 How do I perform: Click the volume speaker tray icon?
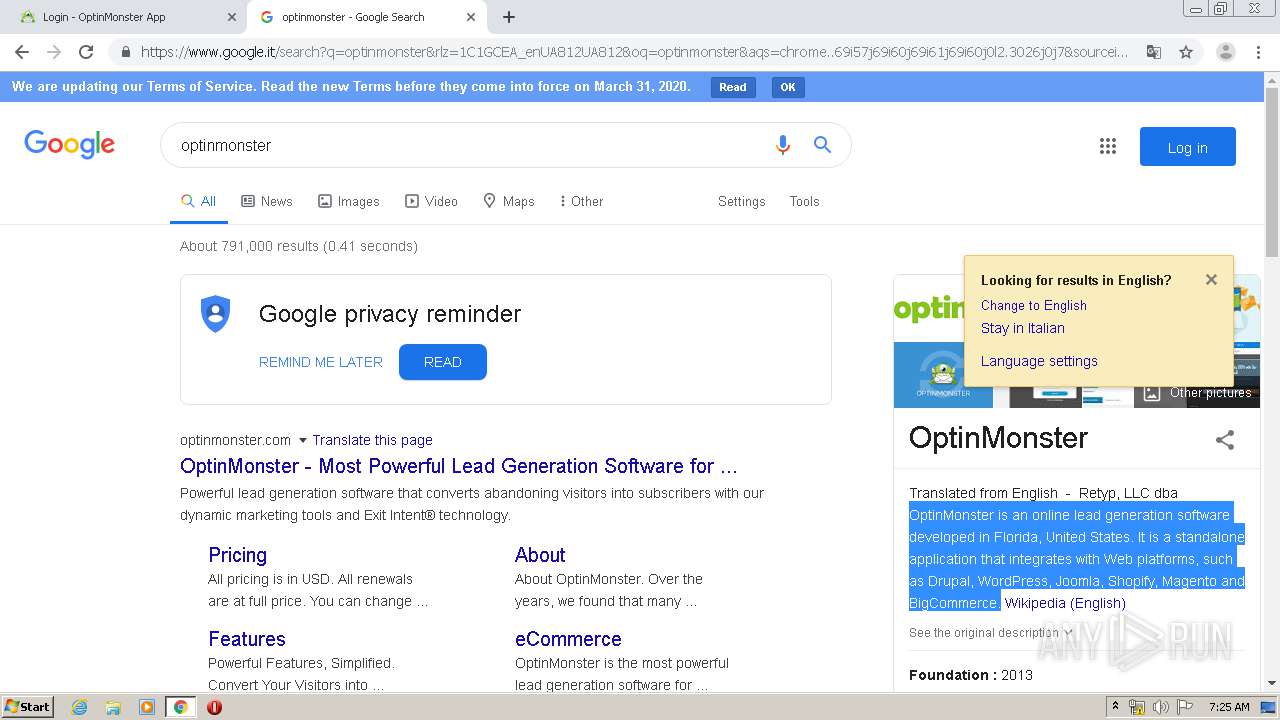click(1160, 707)
